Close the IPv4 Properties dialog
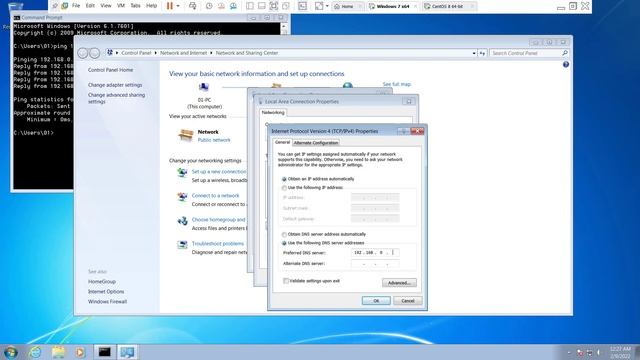 click(x=417, y=131)
